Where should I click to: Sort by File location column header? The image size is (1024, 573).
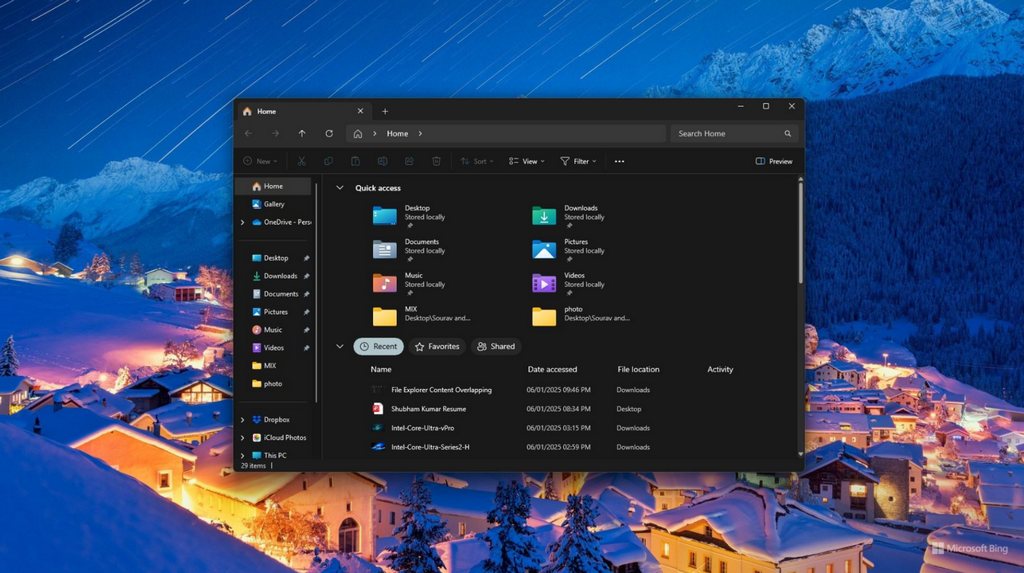[x=638, y=370]
